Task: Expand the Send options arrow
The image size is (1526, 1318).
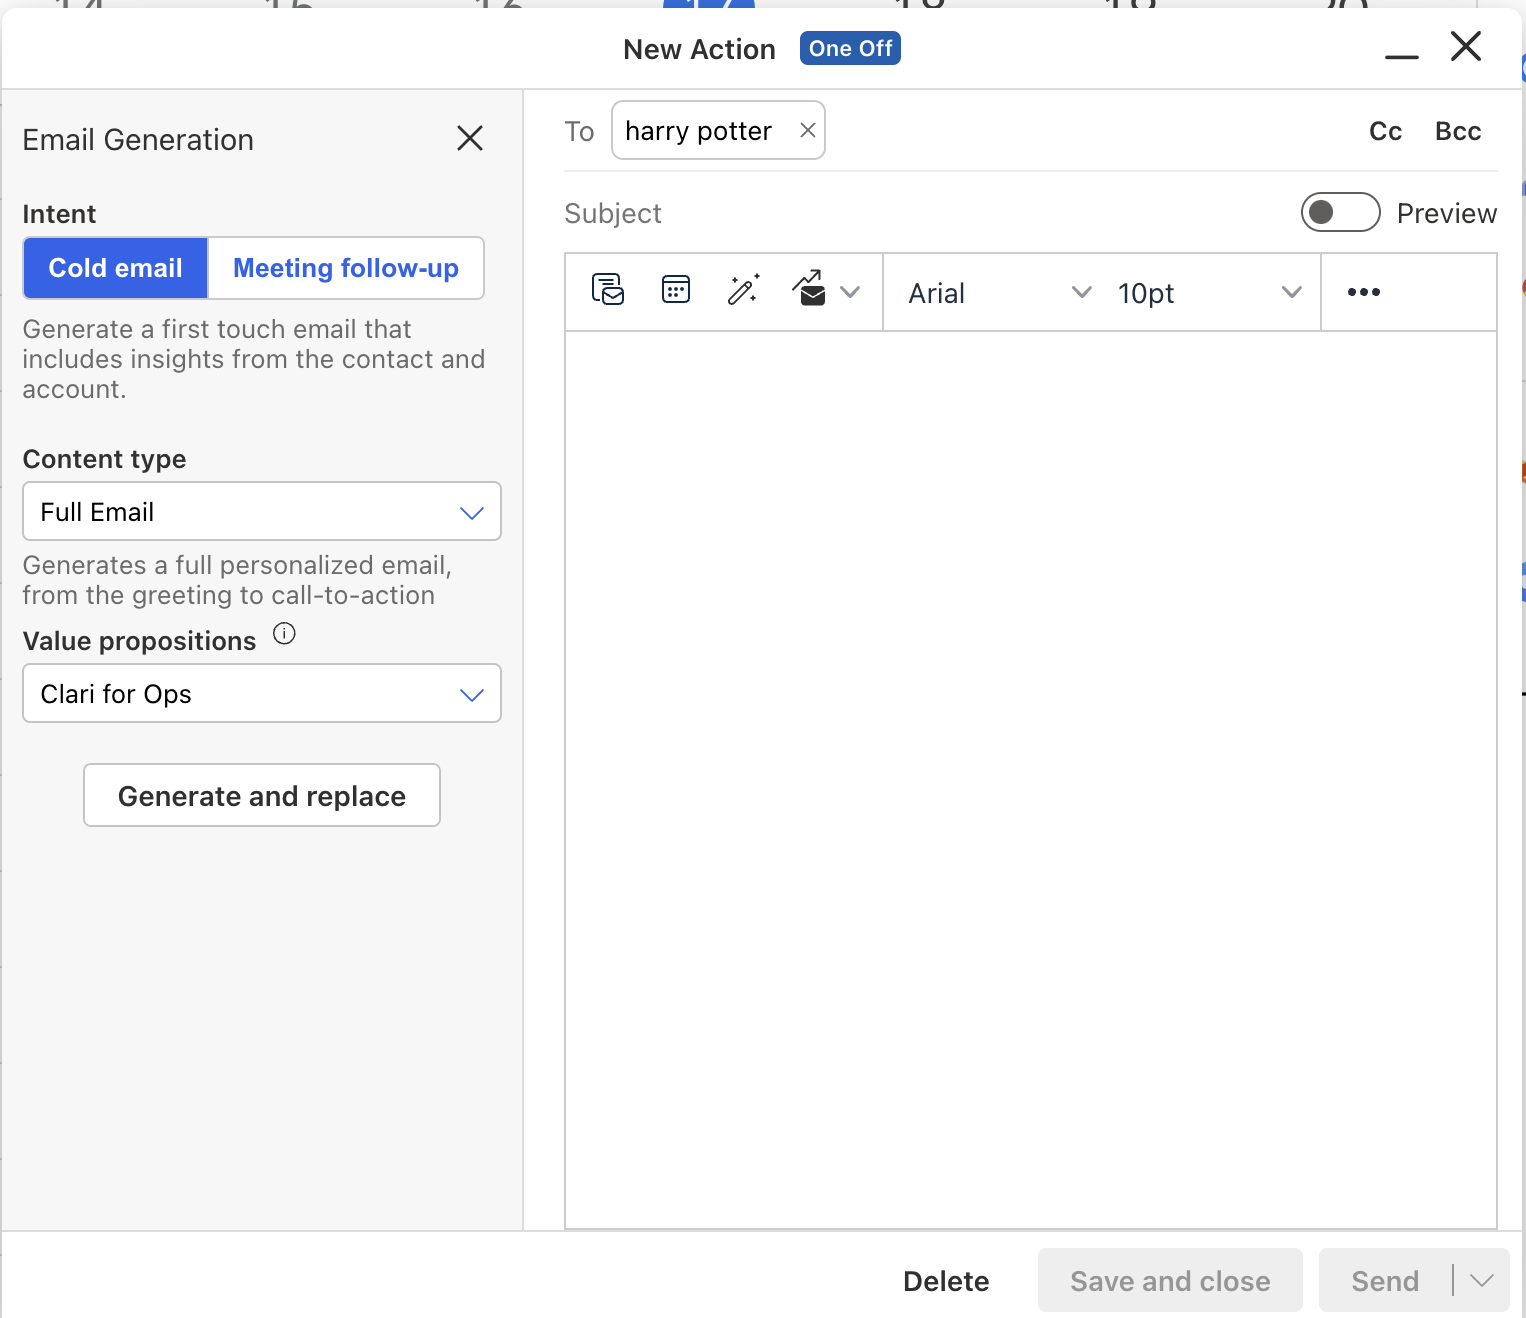Action: point(1482,1281)
